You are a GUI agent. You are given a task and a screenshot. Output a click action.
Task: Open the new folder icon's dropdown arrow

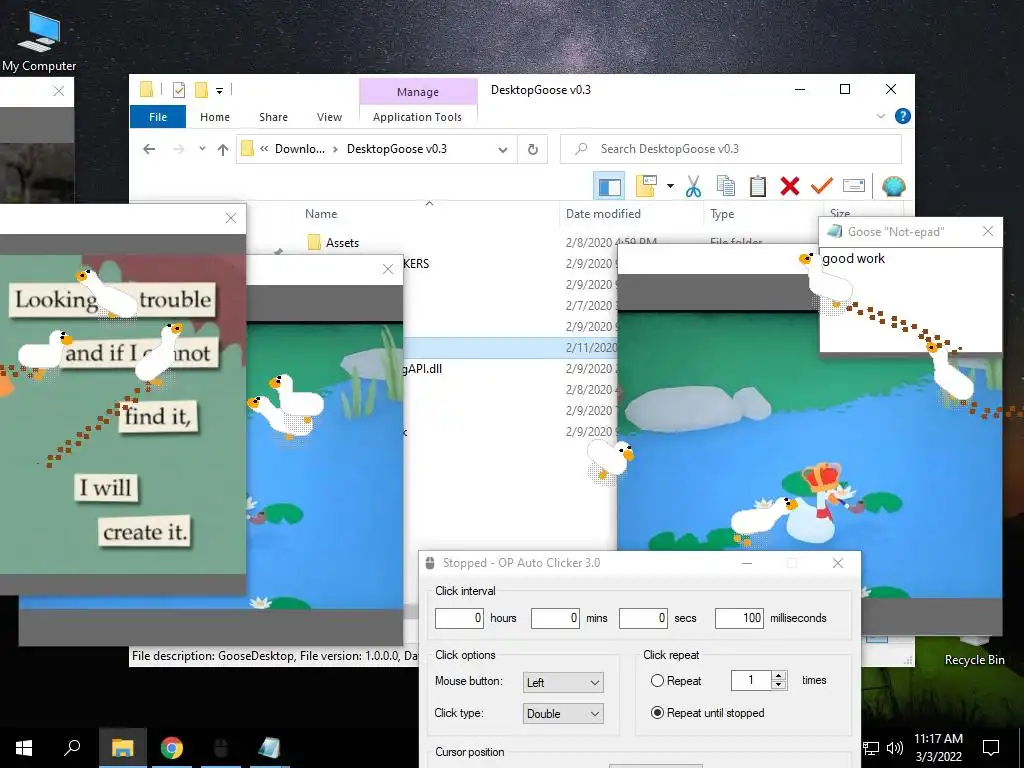[x=670, y=186]
